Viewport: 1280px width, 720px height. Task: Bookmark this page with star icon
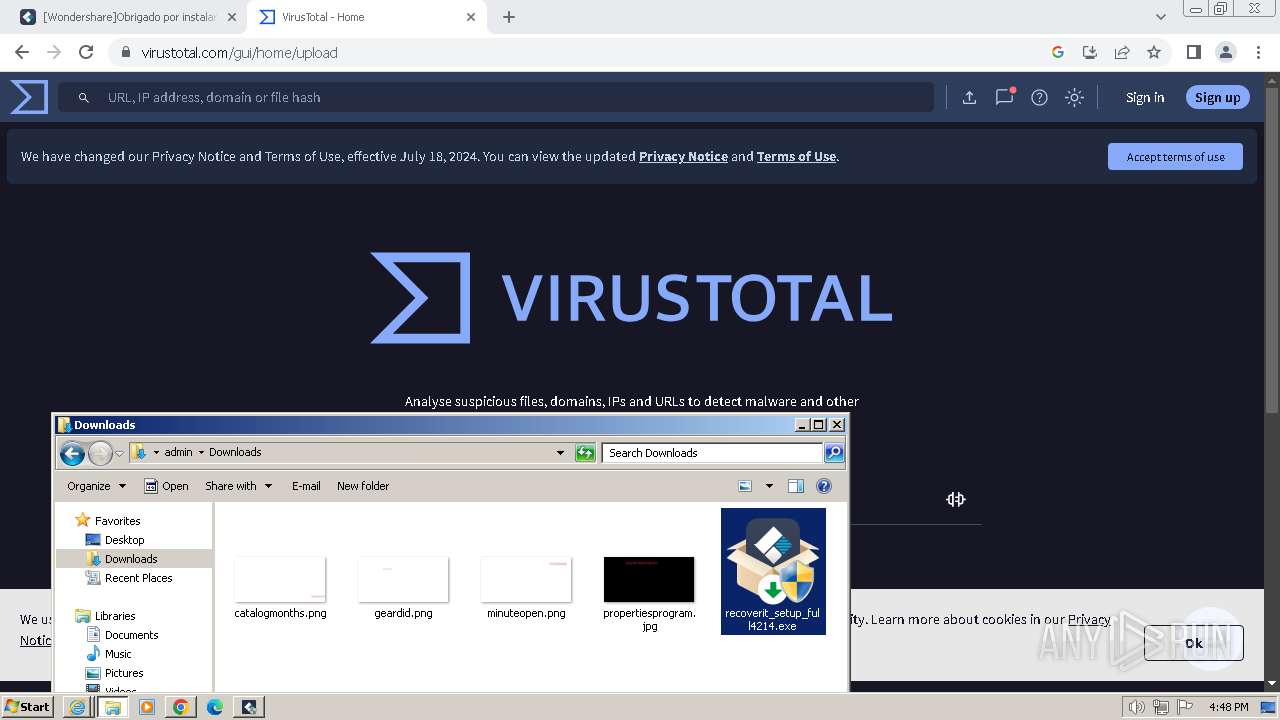click(1154, 52)
